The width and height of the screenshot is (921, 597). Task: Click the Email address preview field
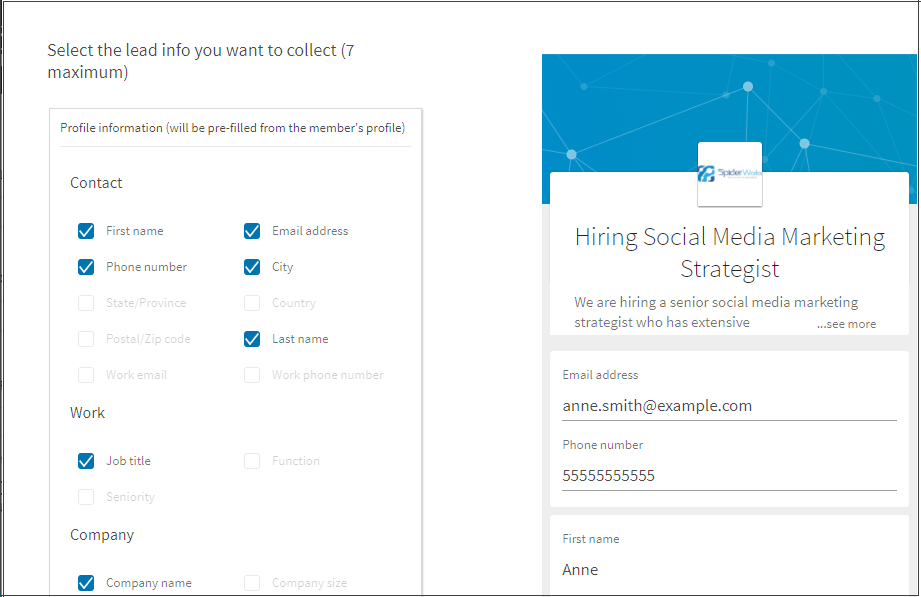(729, 406)
